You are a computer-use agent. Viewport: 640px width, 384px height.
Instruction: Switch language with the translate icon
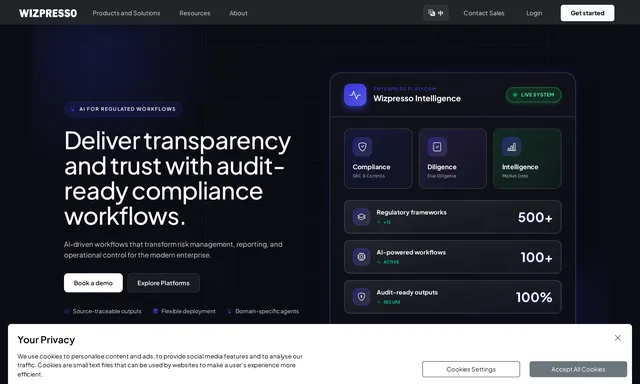pos(436,13)
